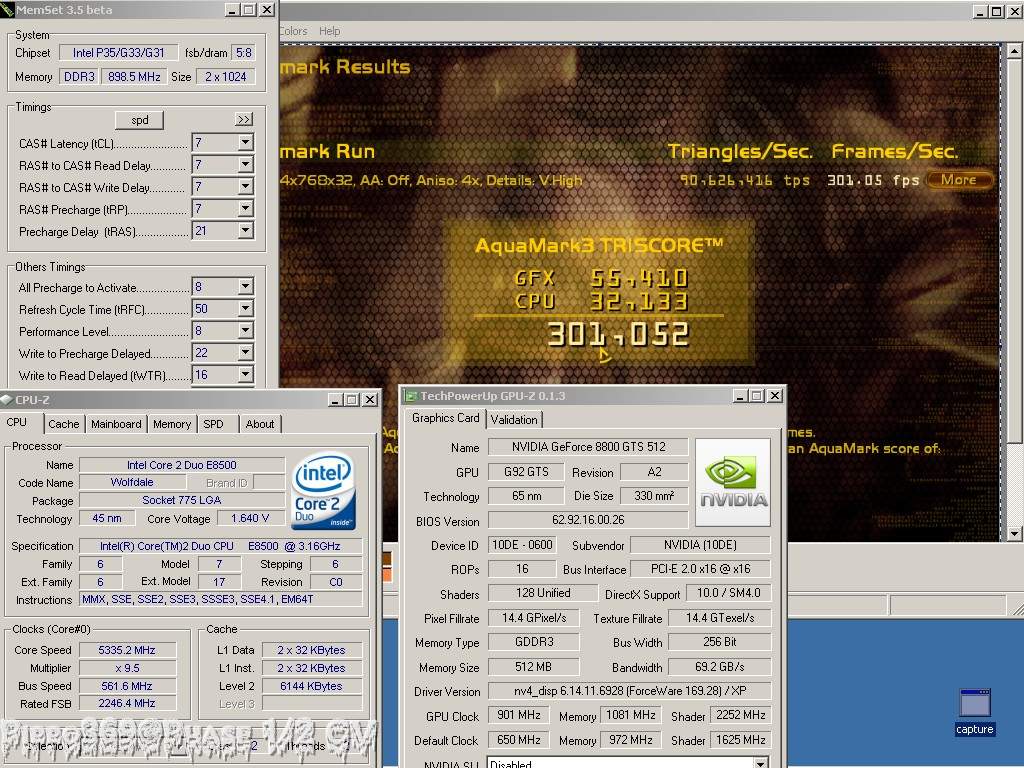Viewport: 1024px width, 768px height.
Task: Click the Driver Version field in GPU-Z
Action: [630, 691]
